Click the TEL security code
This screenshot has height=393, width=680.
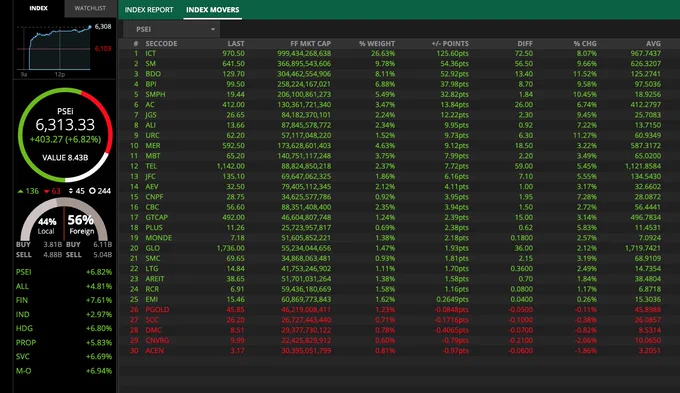(151, 166)
